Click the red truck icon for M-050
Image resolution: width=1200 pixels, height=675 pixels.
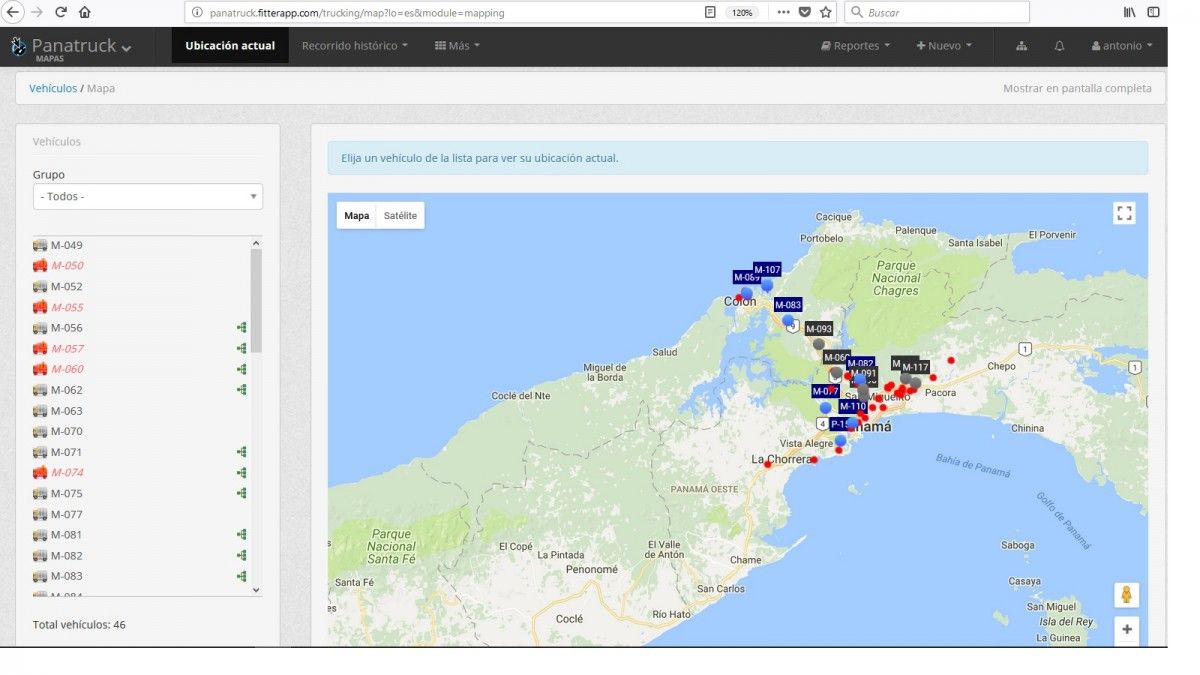40,266
